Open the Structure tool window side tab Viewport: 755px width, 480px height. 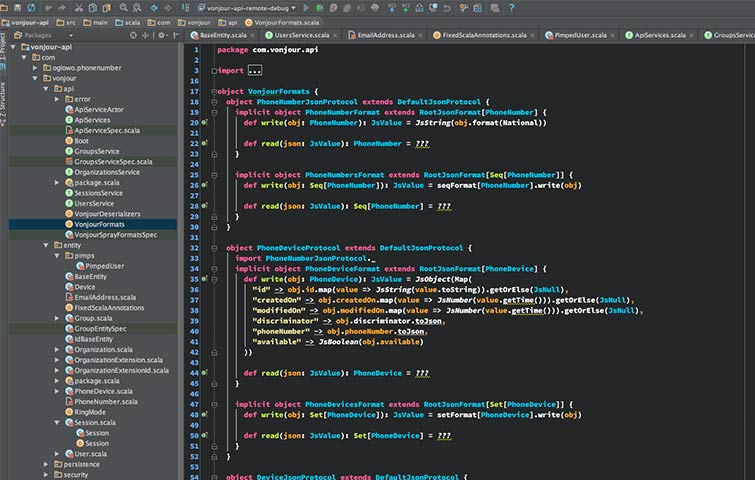[3, 103]
